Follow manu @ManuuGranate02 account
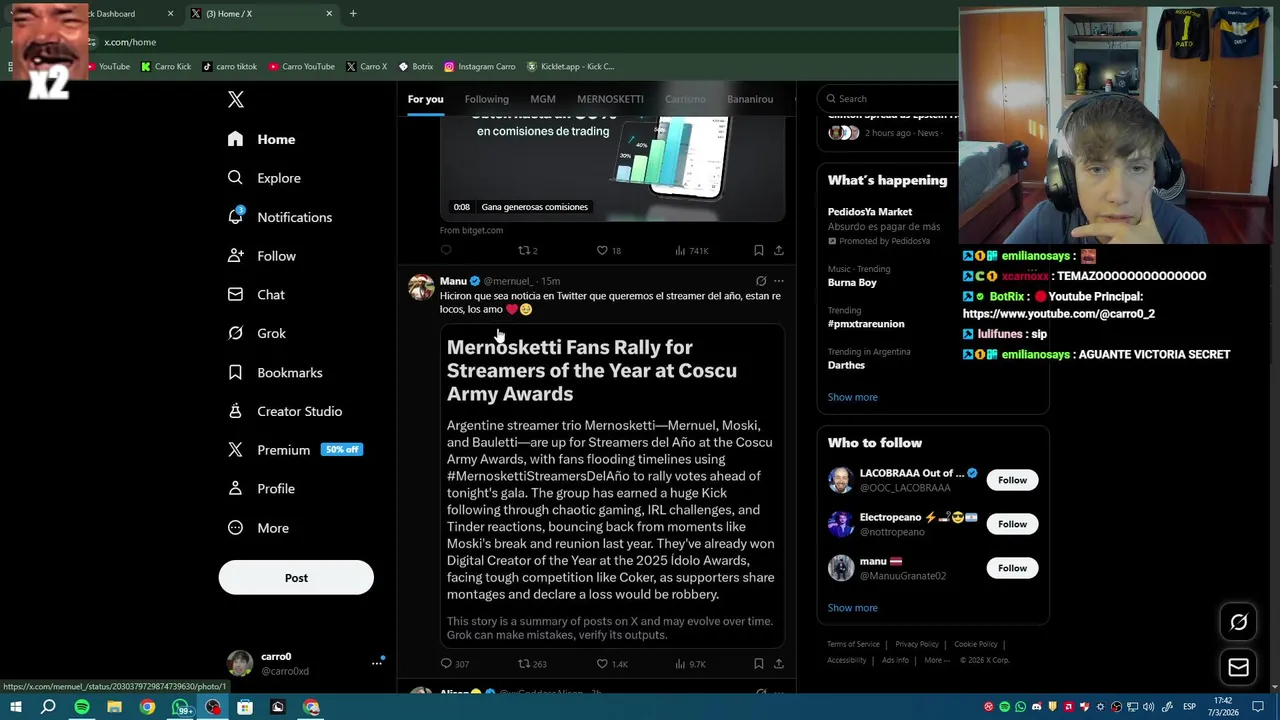Screen dimensions: 1280x720 coord(1012,568)
